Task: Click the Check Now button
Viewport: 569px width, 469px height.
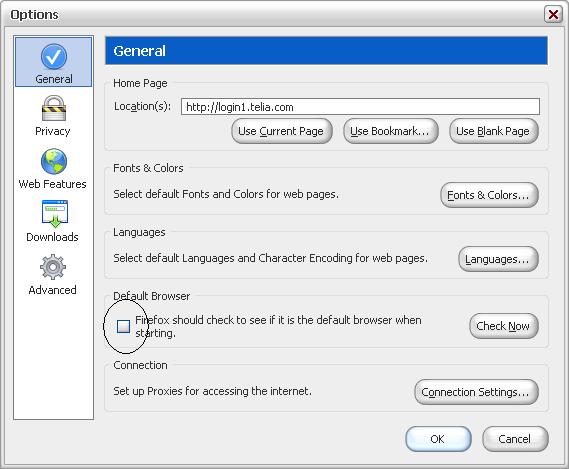Action: [504, 326]
